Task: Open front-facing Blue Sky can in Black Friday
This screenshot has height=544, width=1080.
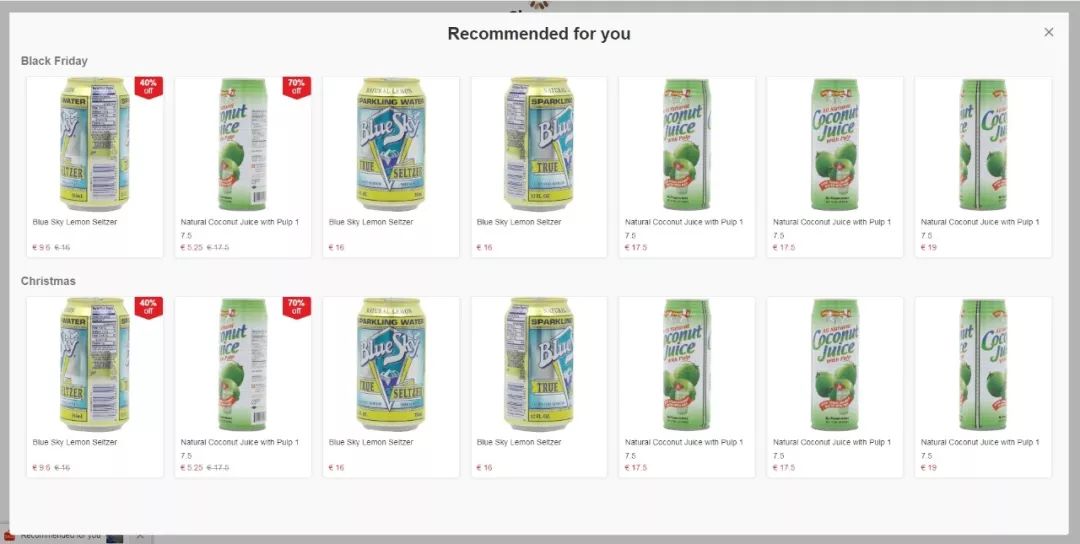Action: click(391, 144)
